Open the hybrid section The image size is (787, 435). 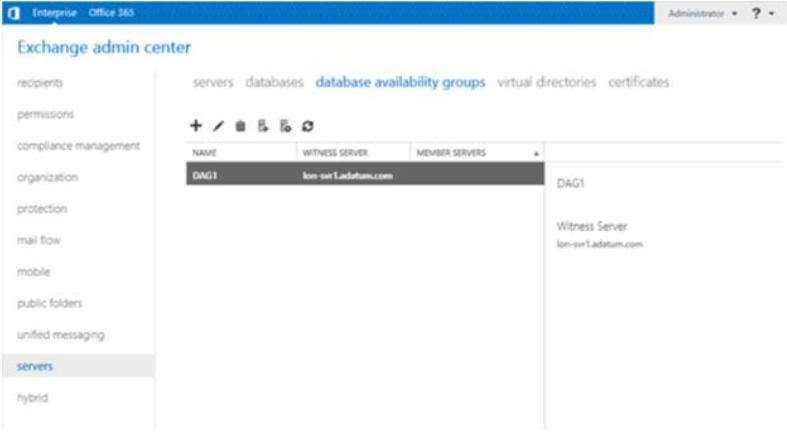pyautogui.click(x=33, y=398)
